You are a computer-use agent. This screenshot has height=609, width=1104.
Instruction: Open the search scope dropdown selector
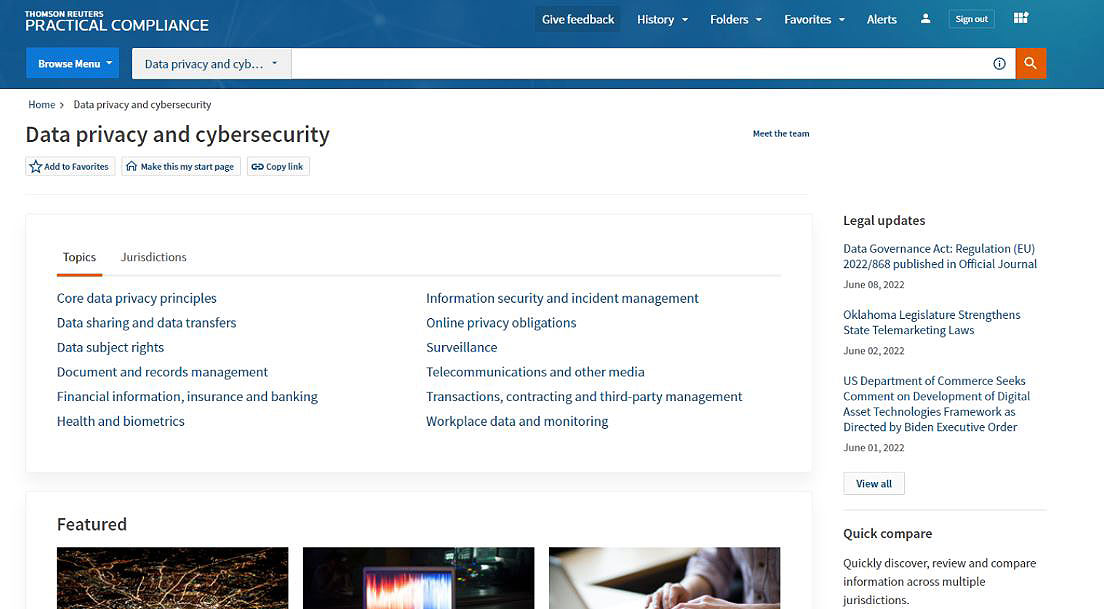coord(211,63)
